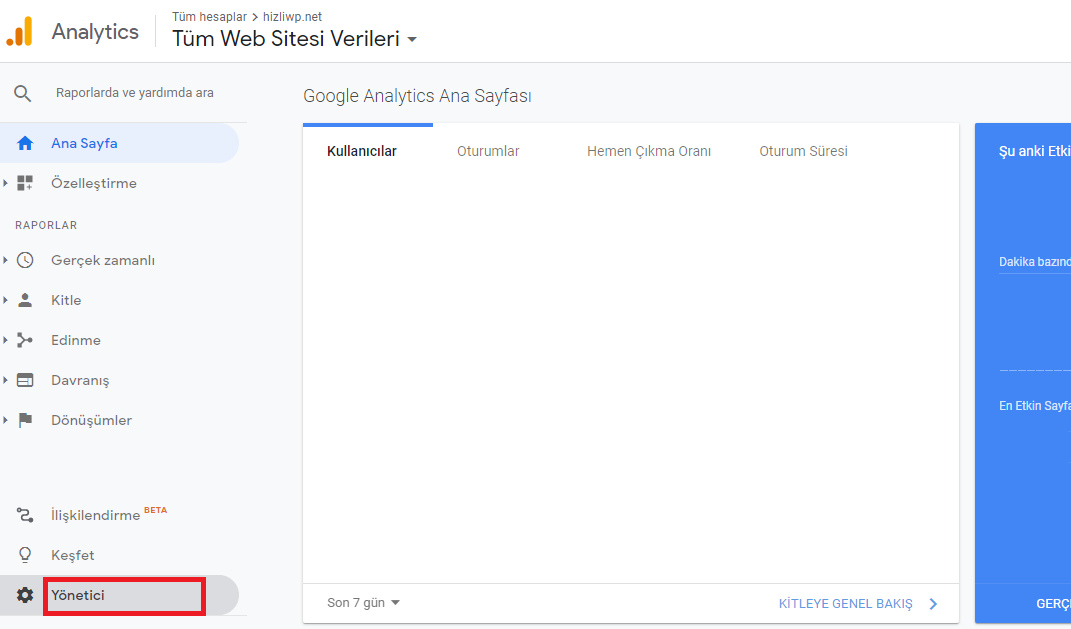Open the KİTLEYE GENEL BAKIŞ link
This screenshot has width=1071, height=629.
pos(846,604)
